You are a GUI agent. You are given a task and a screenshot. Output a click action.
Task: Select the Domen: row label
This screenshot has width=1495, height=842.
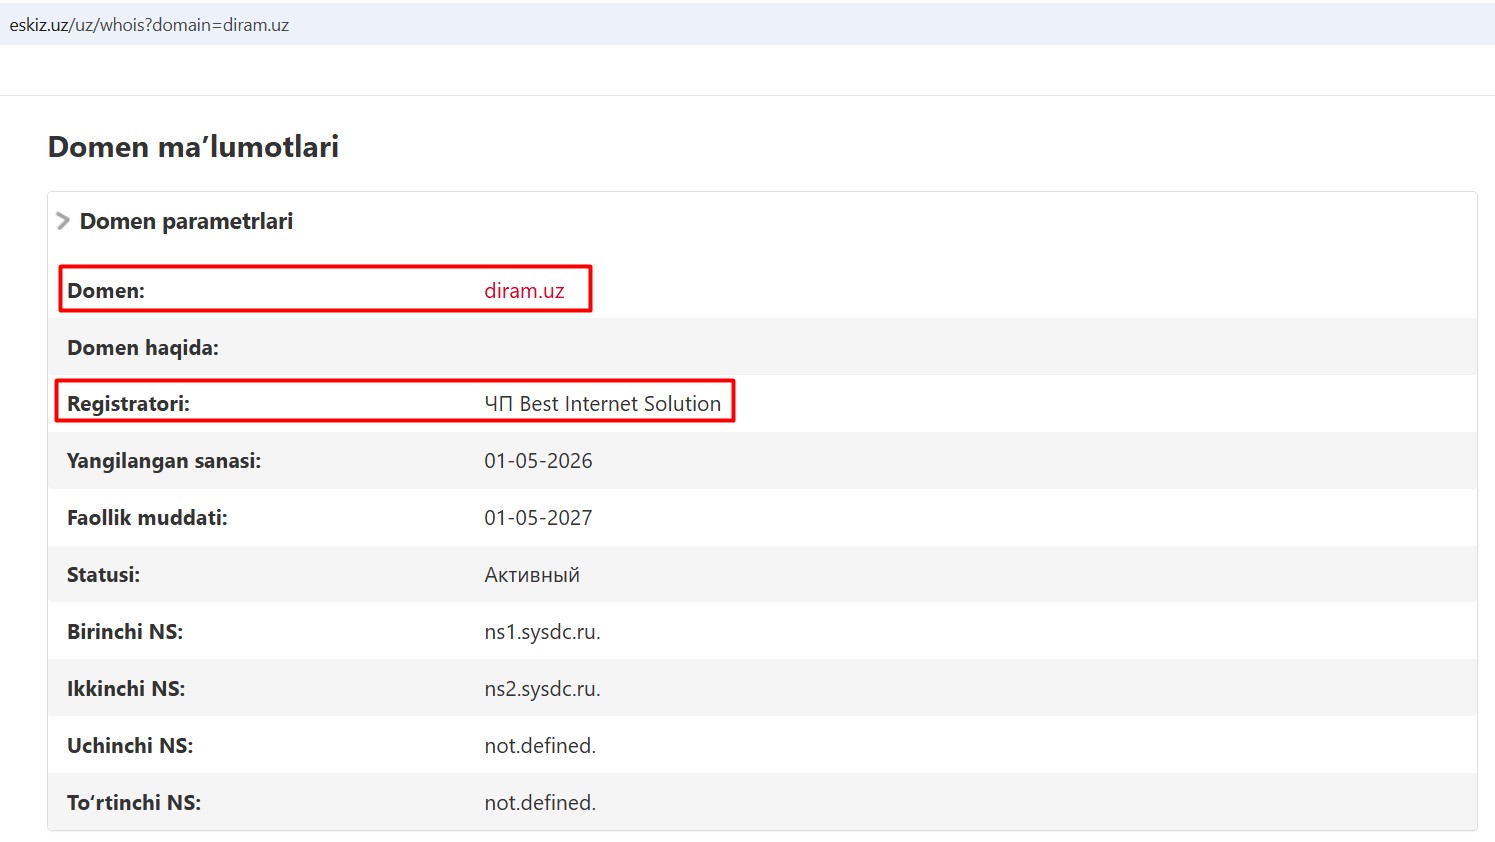(x=106, y=291)
